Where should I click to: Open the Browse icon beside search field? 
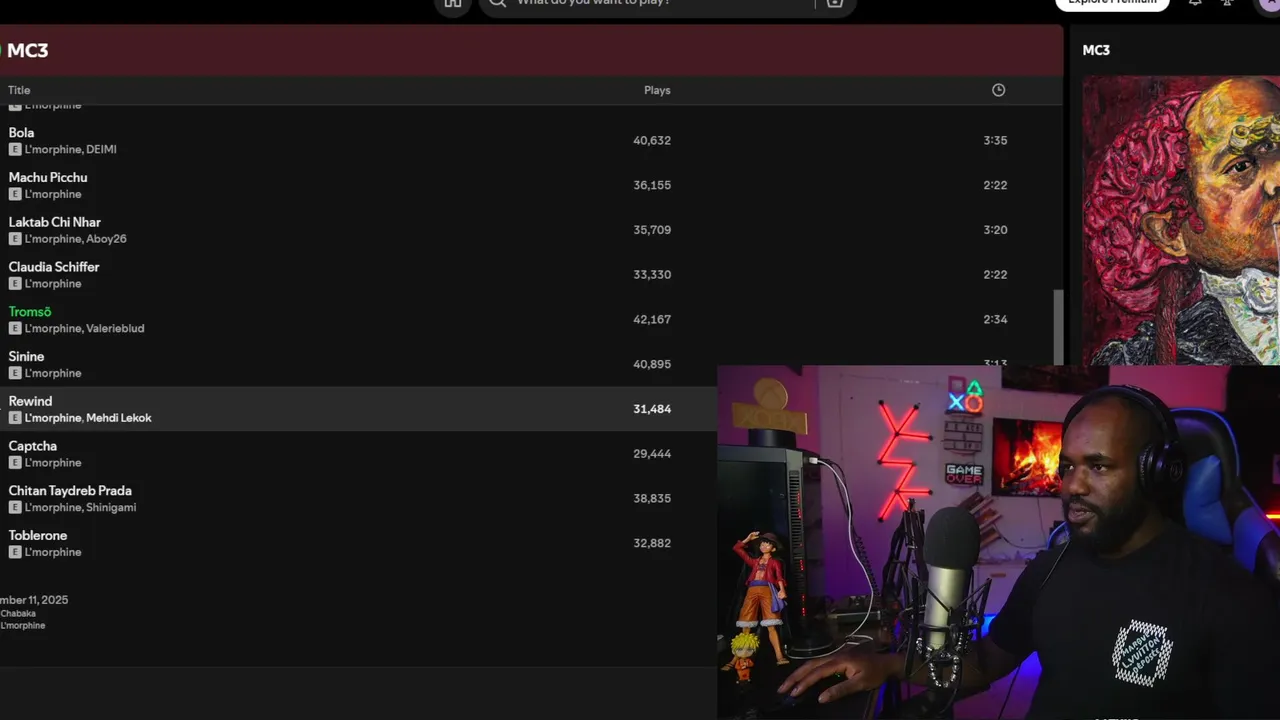pyautogui.click(x=835, y=3)
